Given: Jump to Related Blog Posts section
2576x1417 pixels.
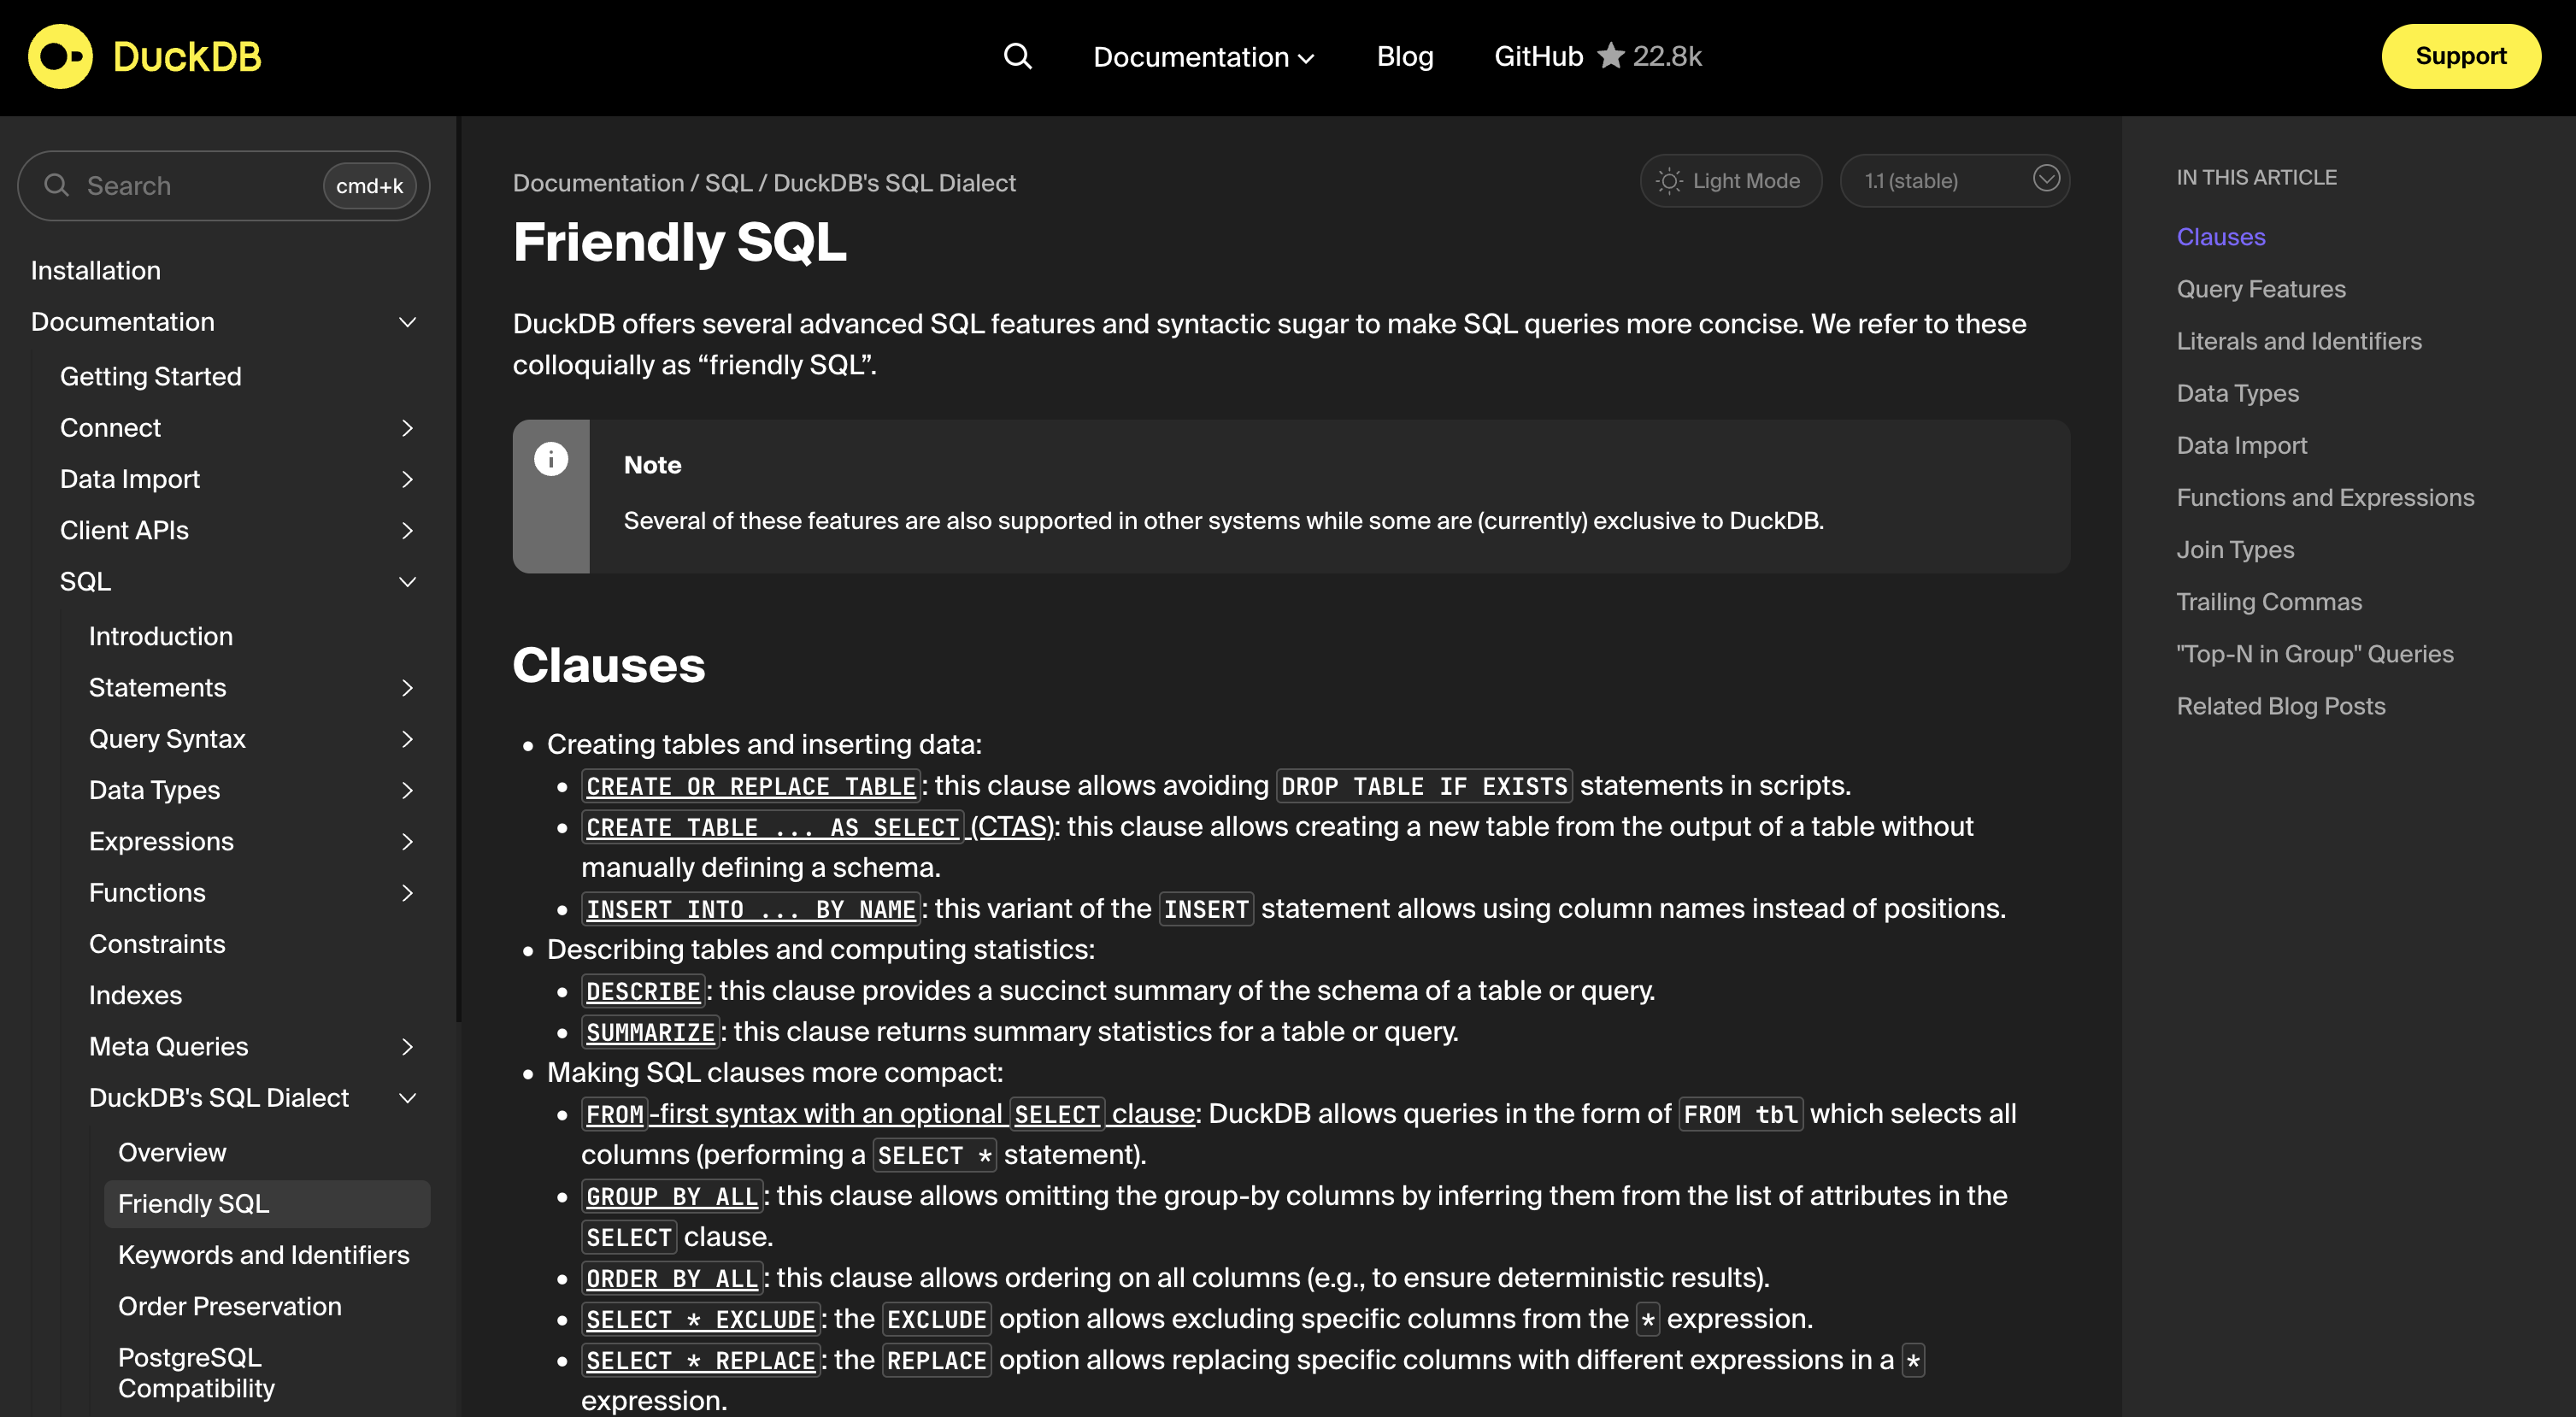Looking at the screenshot, I should 2281,706.
